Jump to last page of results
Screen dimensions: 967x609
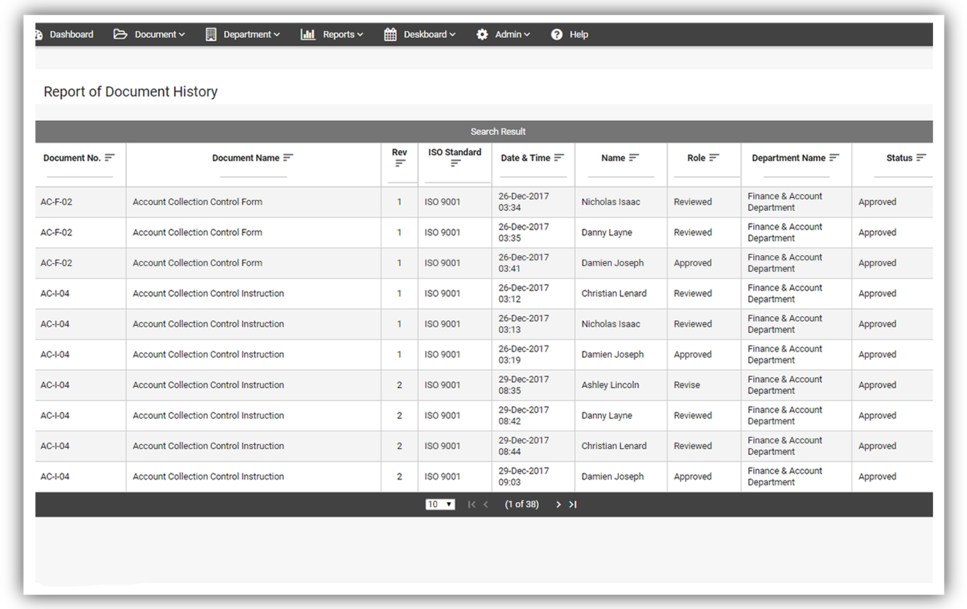coord(573,504)
